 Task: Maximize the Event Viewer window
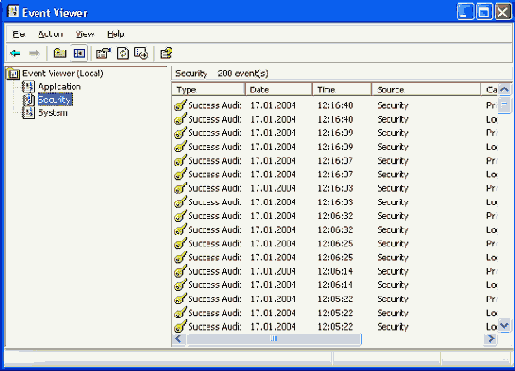click(x=484, y=12)
